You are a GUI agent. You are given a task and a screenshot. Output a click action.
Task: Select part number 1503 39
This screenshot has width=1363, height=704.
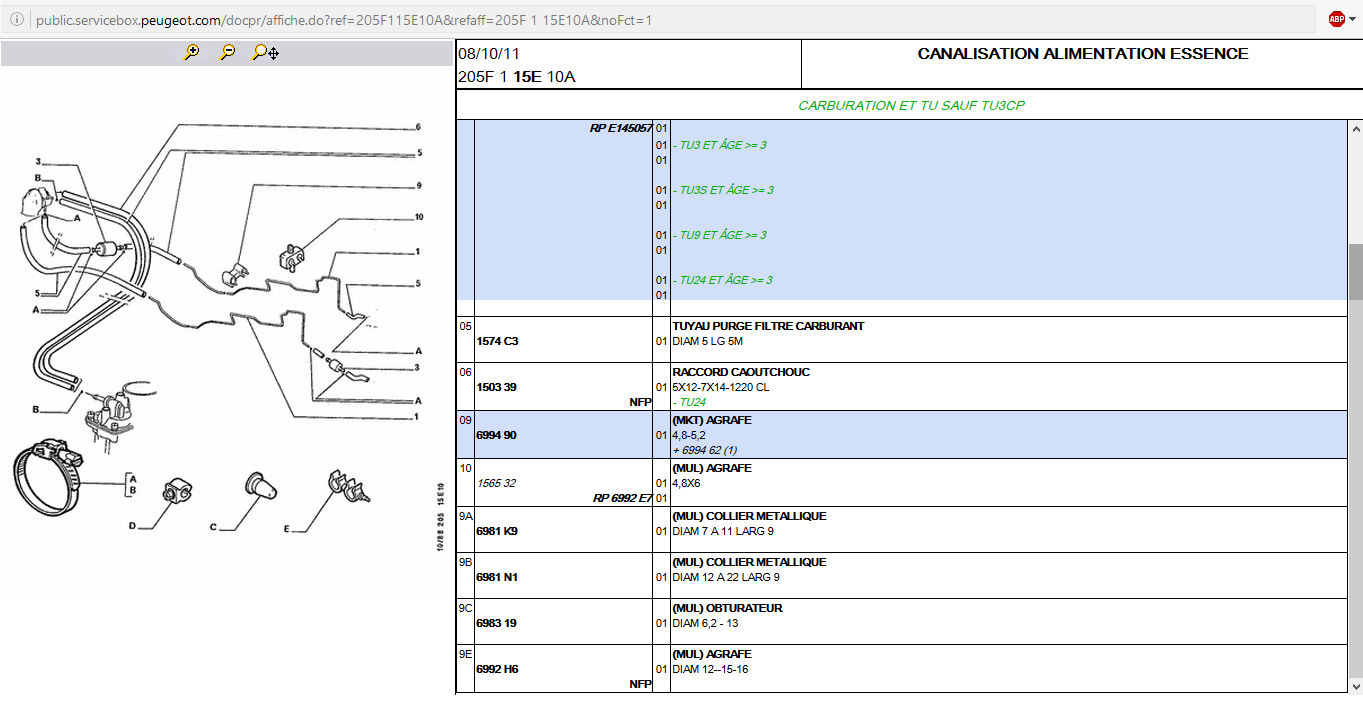tap(497, 387)
